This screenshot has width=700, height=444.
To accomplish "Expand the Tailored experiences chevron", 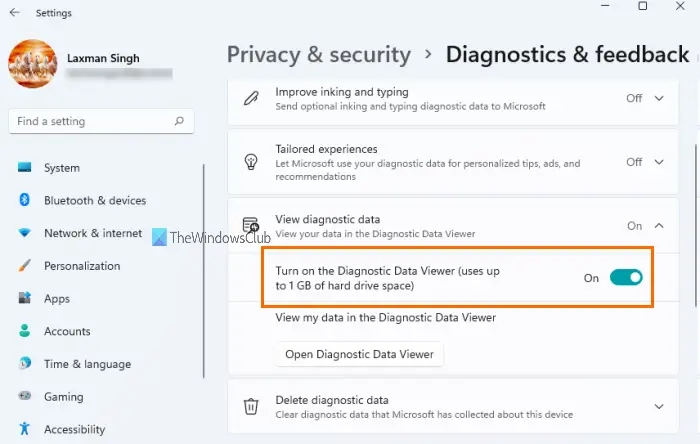I will (659, 162).
